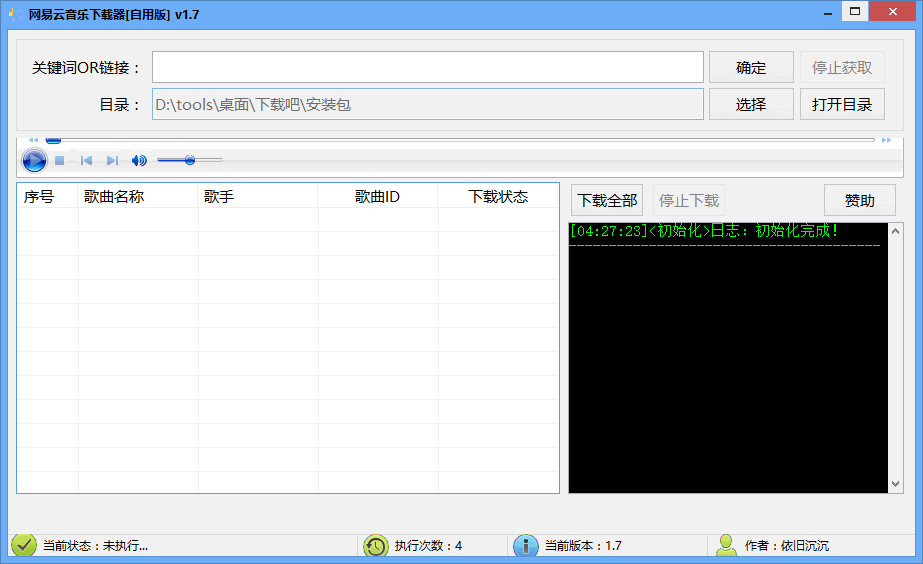Skip to next track icon
The height and width of the screenshot is (564, 923).
click(112, 160)
